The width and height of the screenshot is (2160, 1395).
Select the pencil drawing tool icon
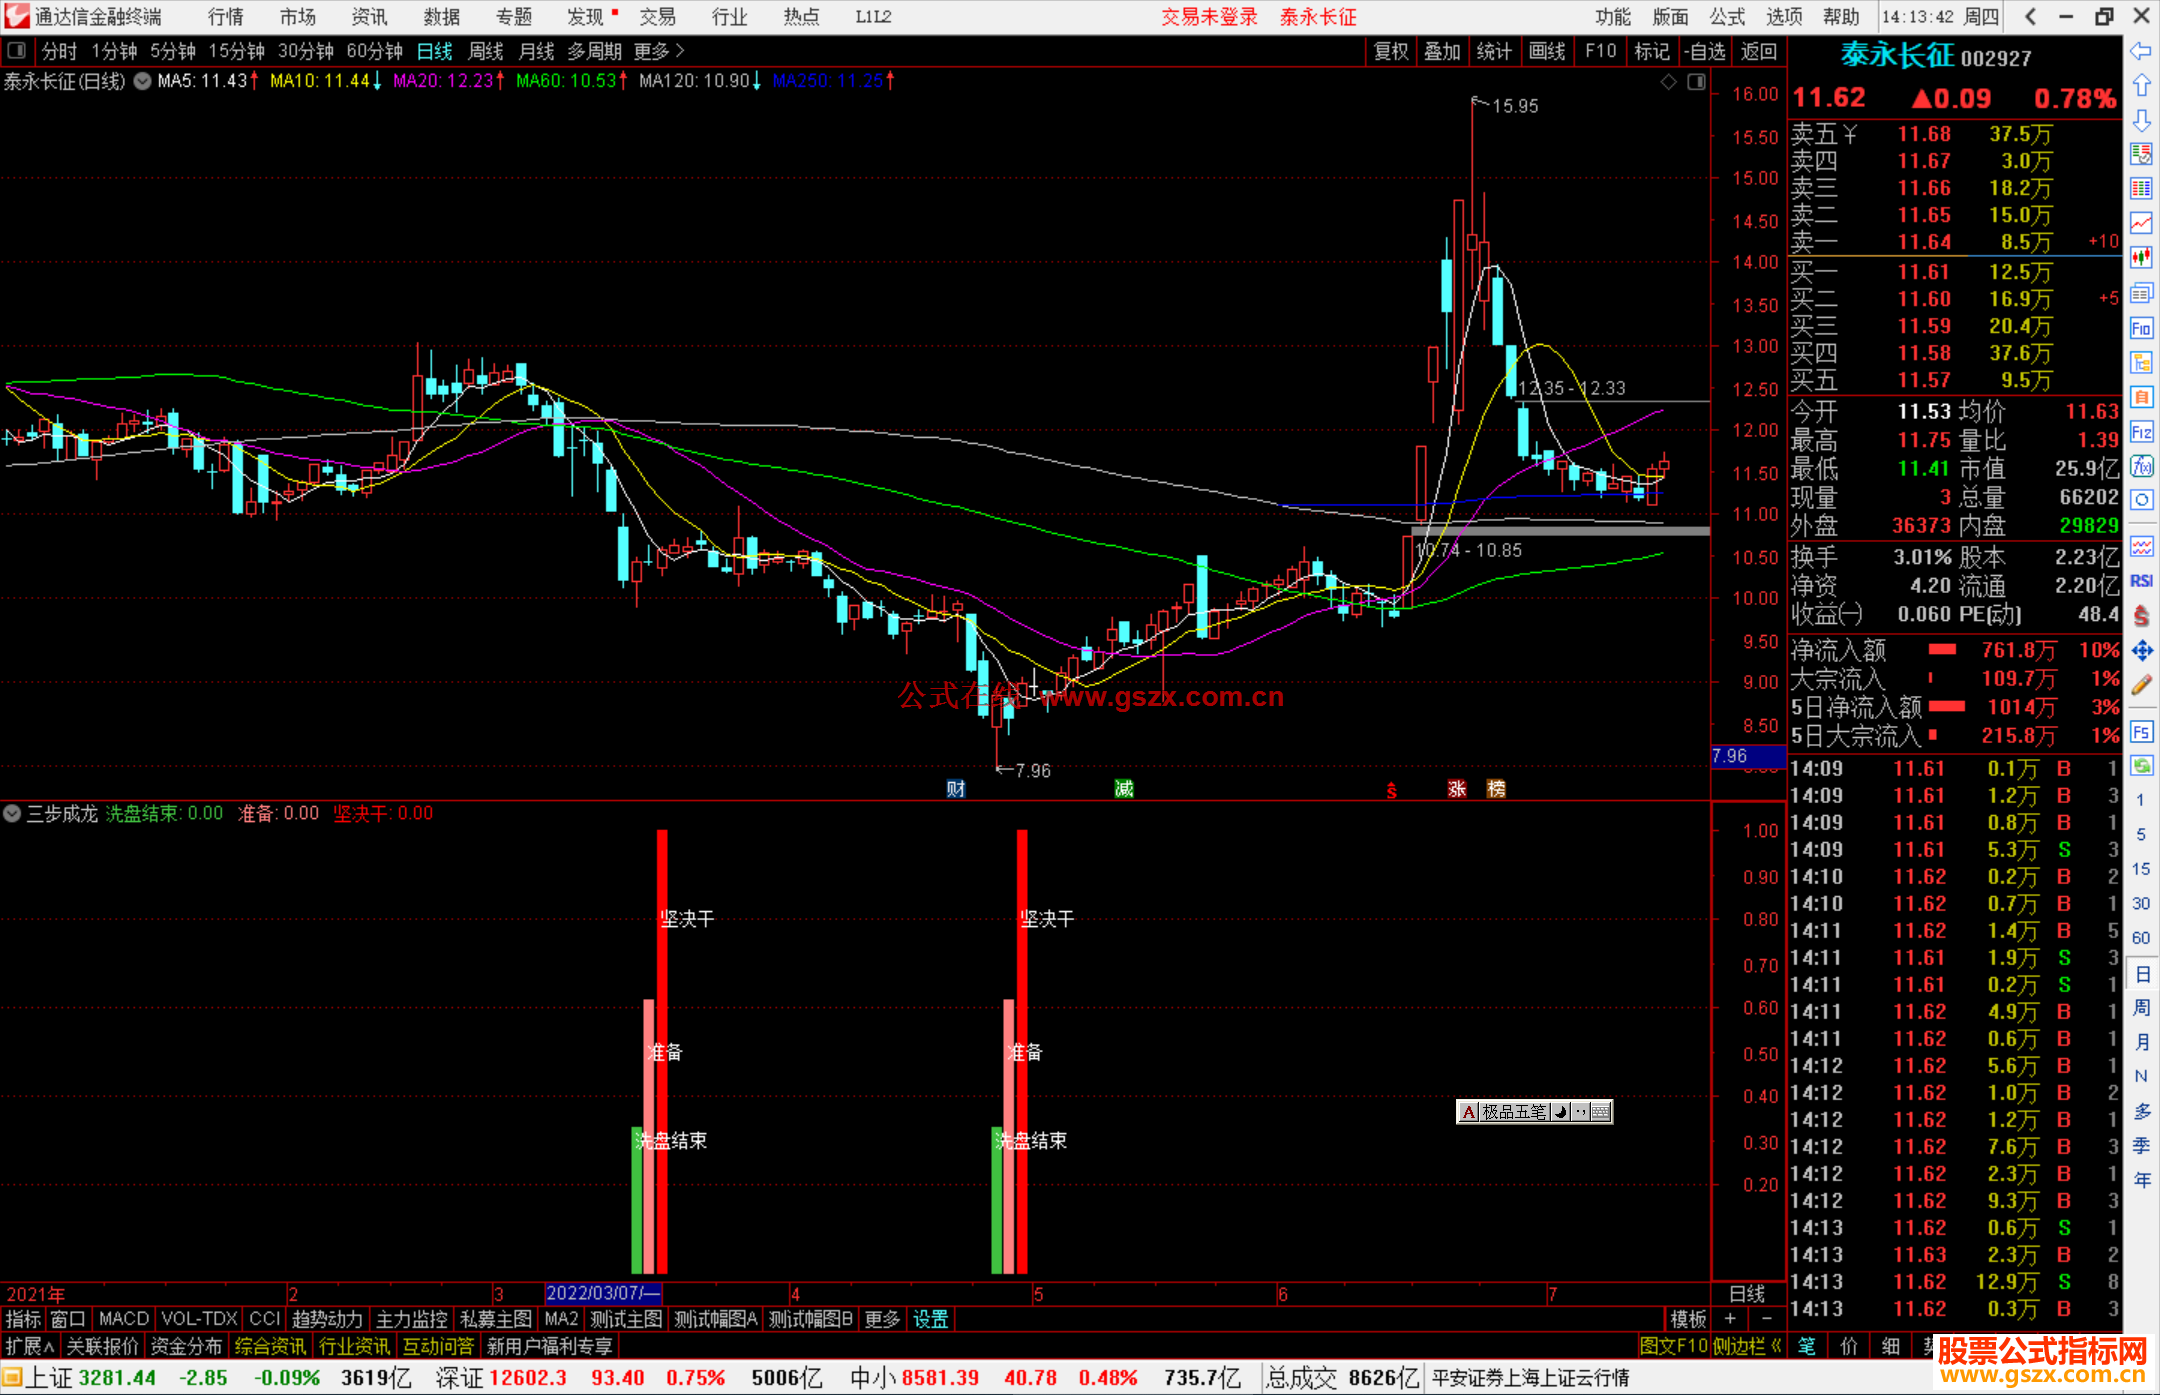[2141, 686]
